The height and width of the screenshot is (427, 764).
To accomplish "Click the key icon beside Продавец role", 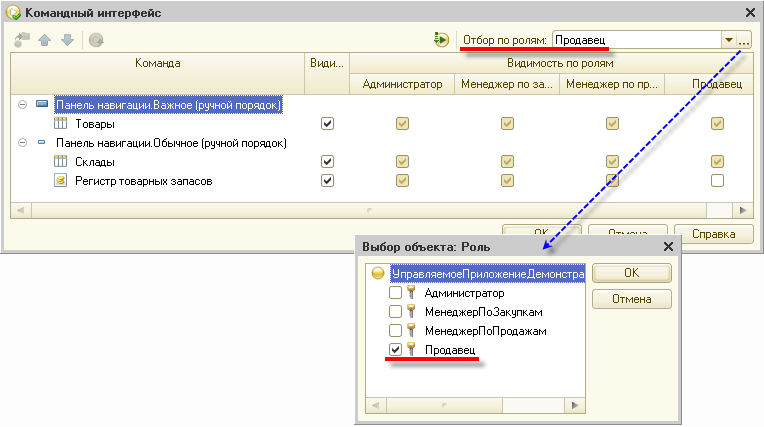I will [411, 349].
